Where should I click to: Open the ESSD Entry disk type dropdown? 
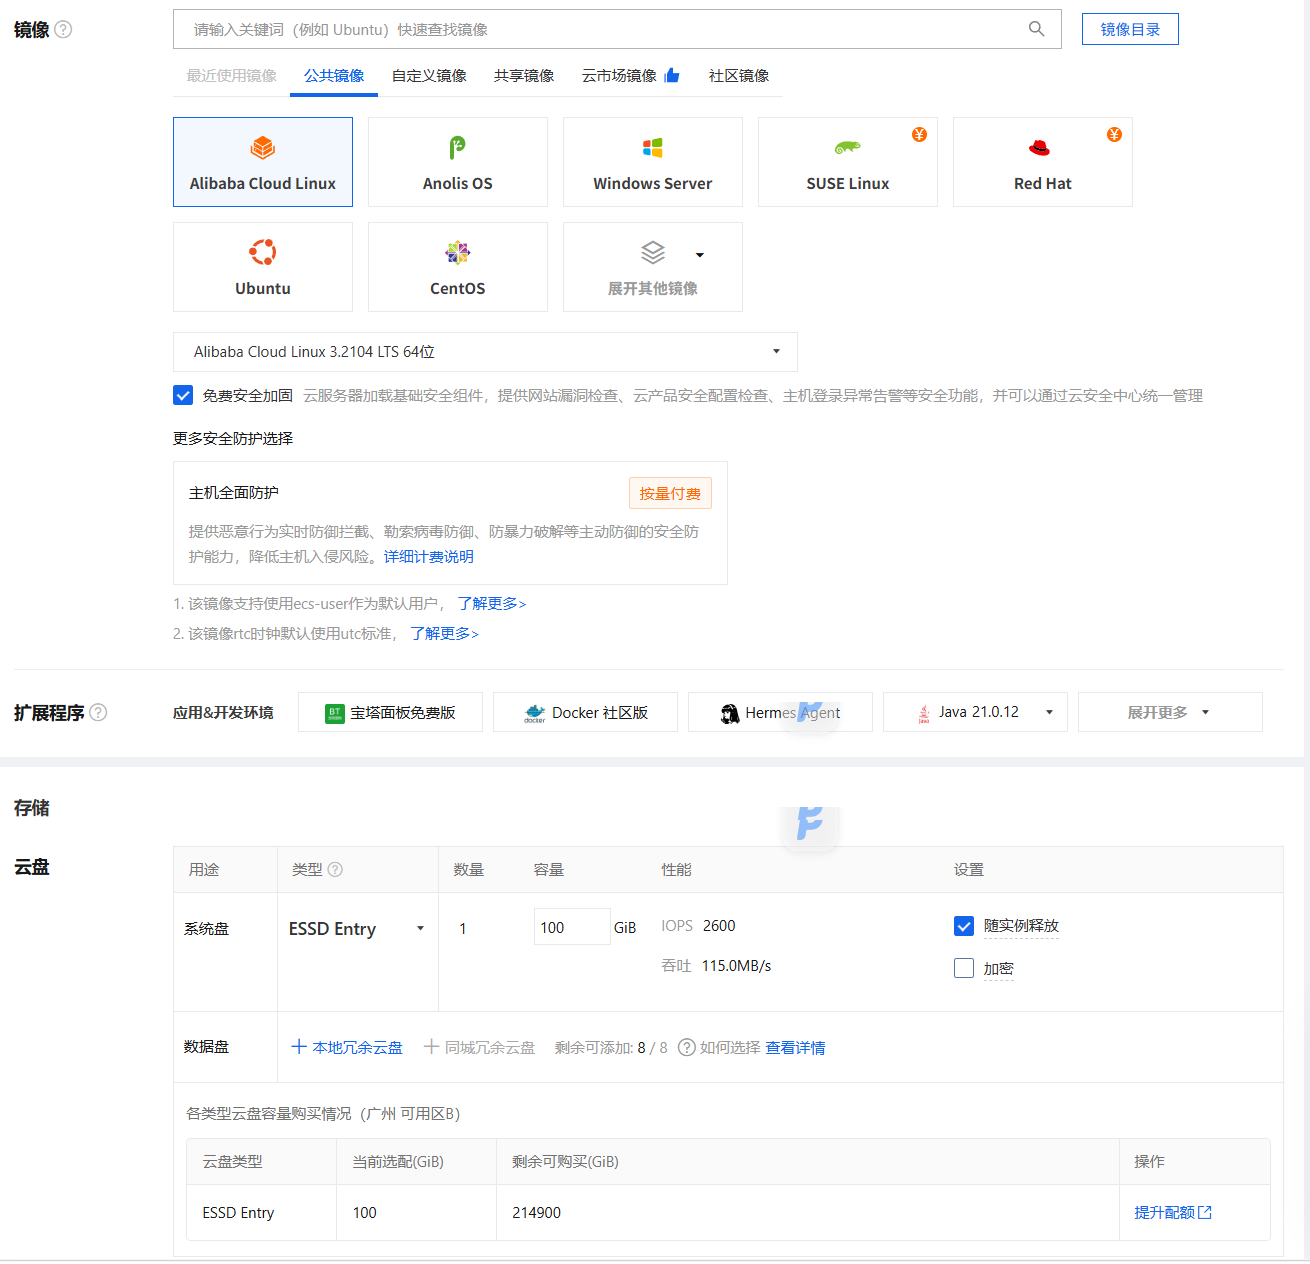tap(357, 929)
